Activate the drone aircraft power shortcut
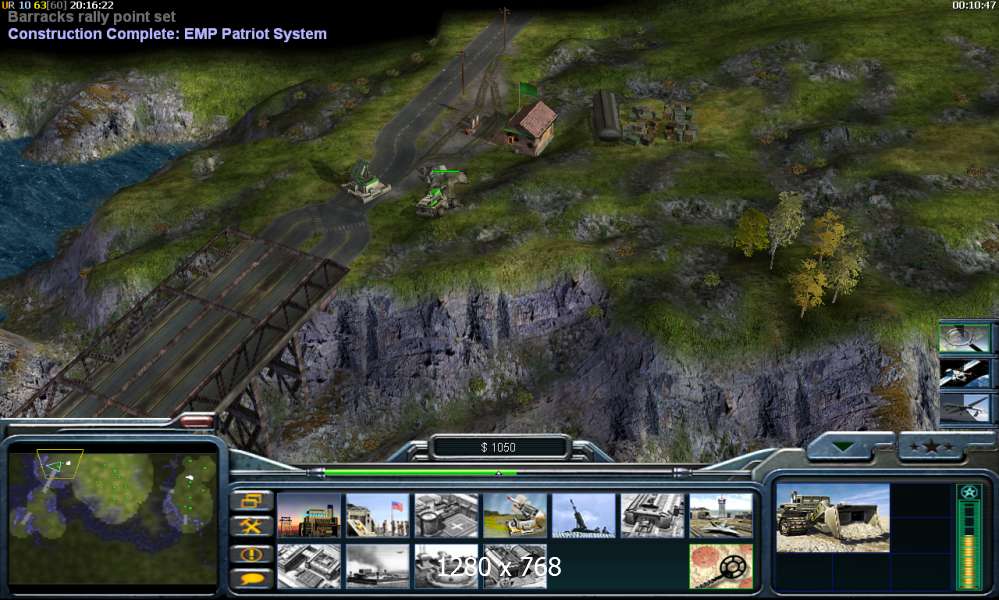 (965, 408)
